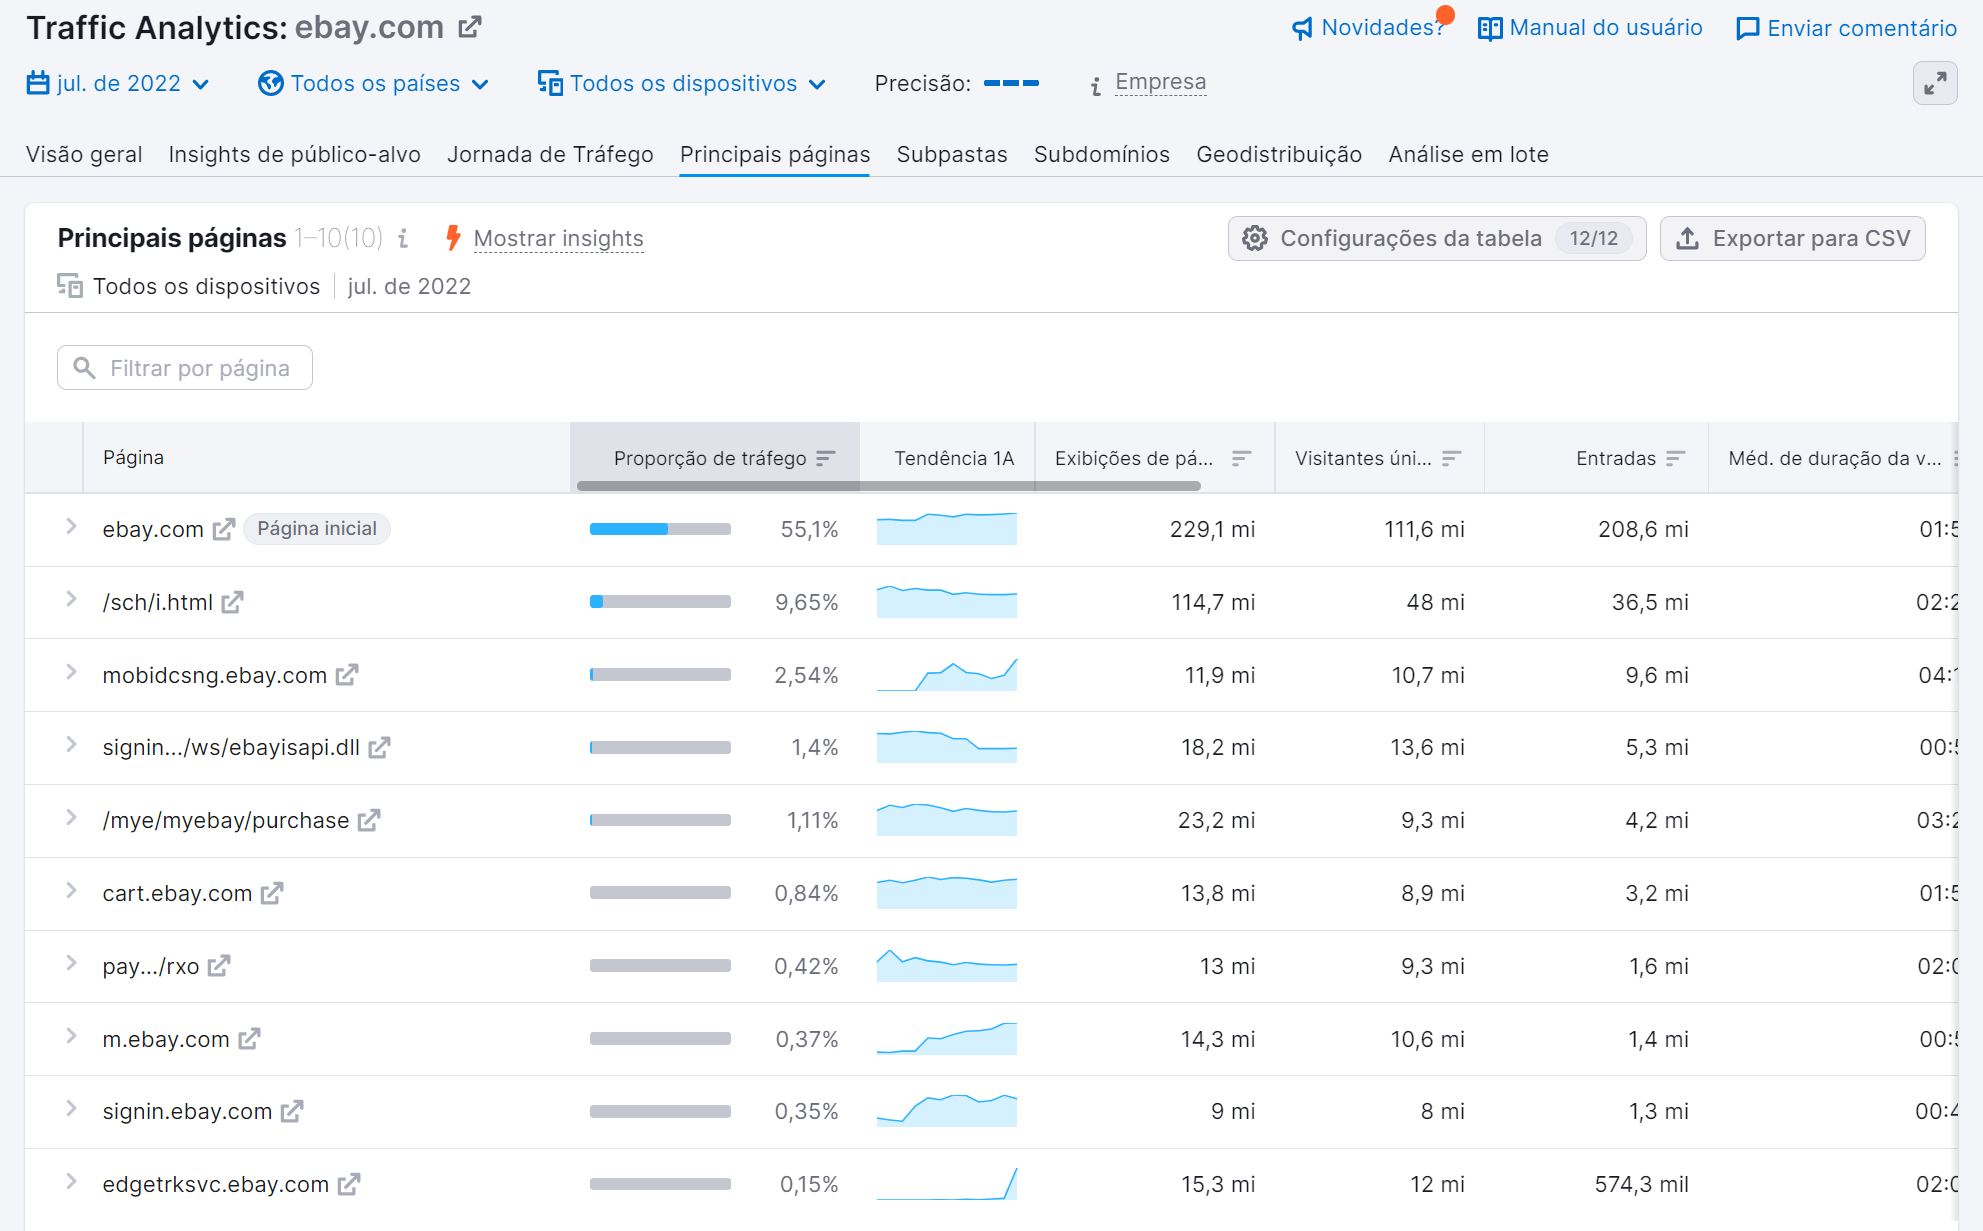Sort by Visitantes únicos icon
This screenshot has width=1983, height=1231.
click(x=1452, y=458)
